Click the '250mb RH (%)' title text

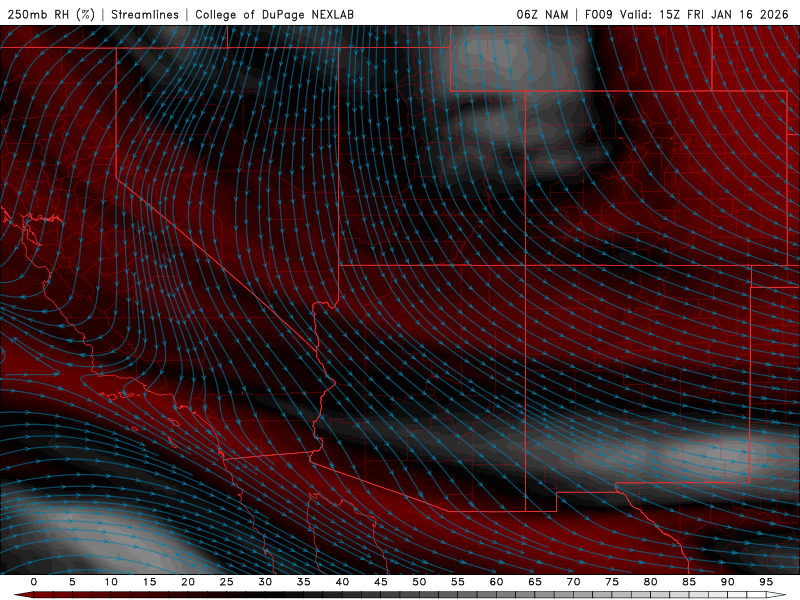(x=51, y=14)
